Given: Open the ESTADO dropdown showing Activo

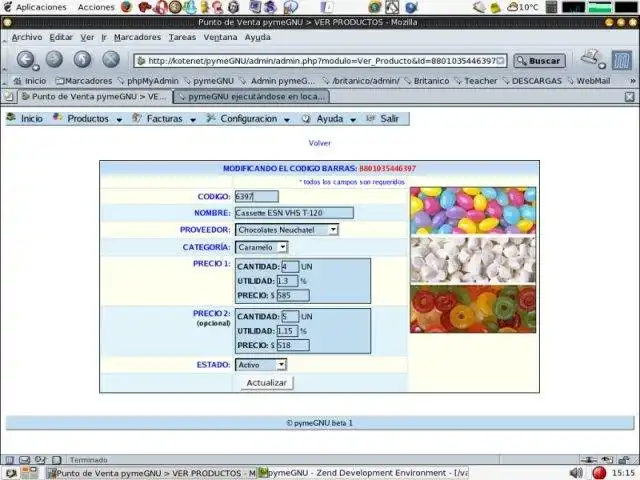Looking at the screenshot, I should tap(261, 364).
